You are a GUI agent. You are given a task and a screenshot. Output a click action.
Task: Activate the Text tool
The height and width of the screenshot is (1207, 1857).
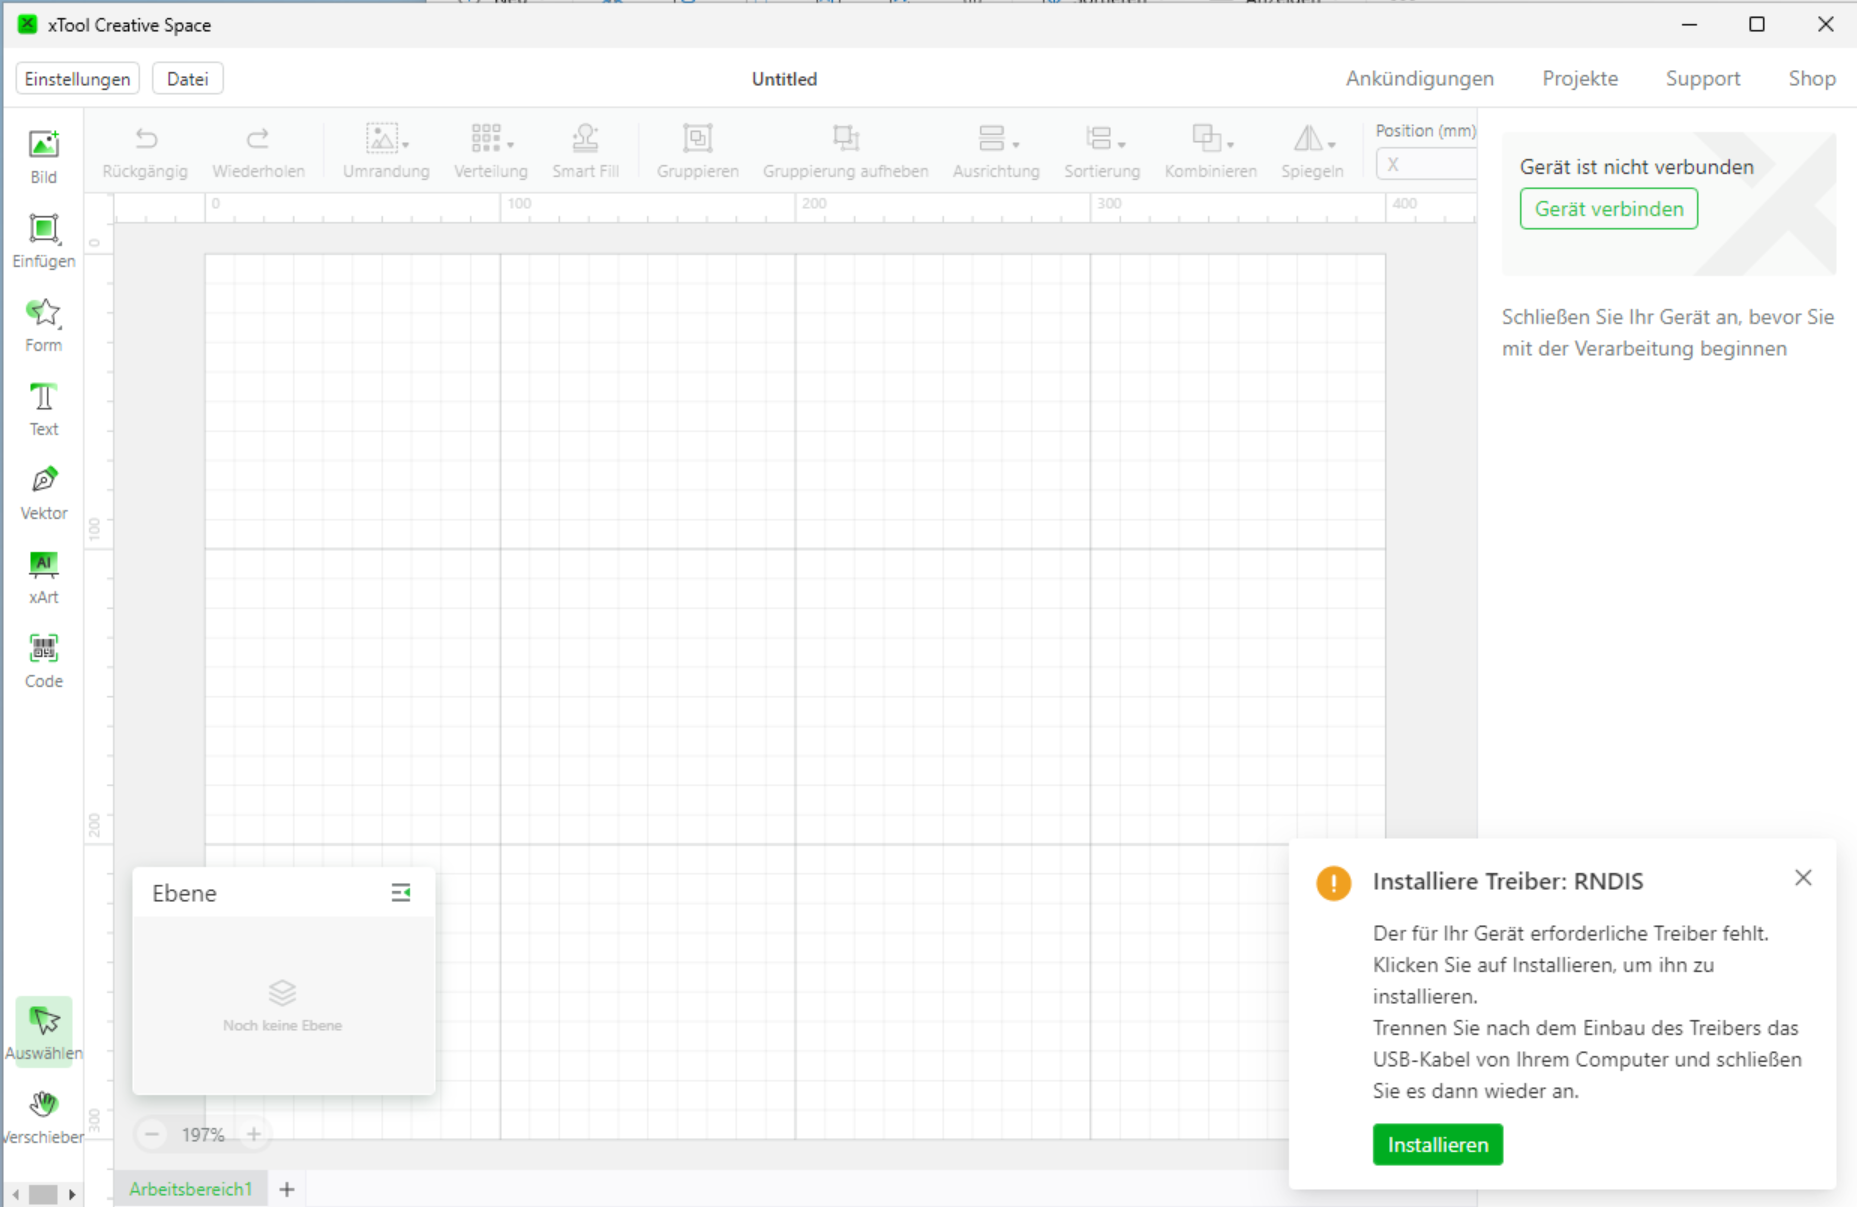[x=43, y=409]
